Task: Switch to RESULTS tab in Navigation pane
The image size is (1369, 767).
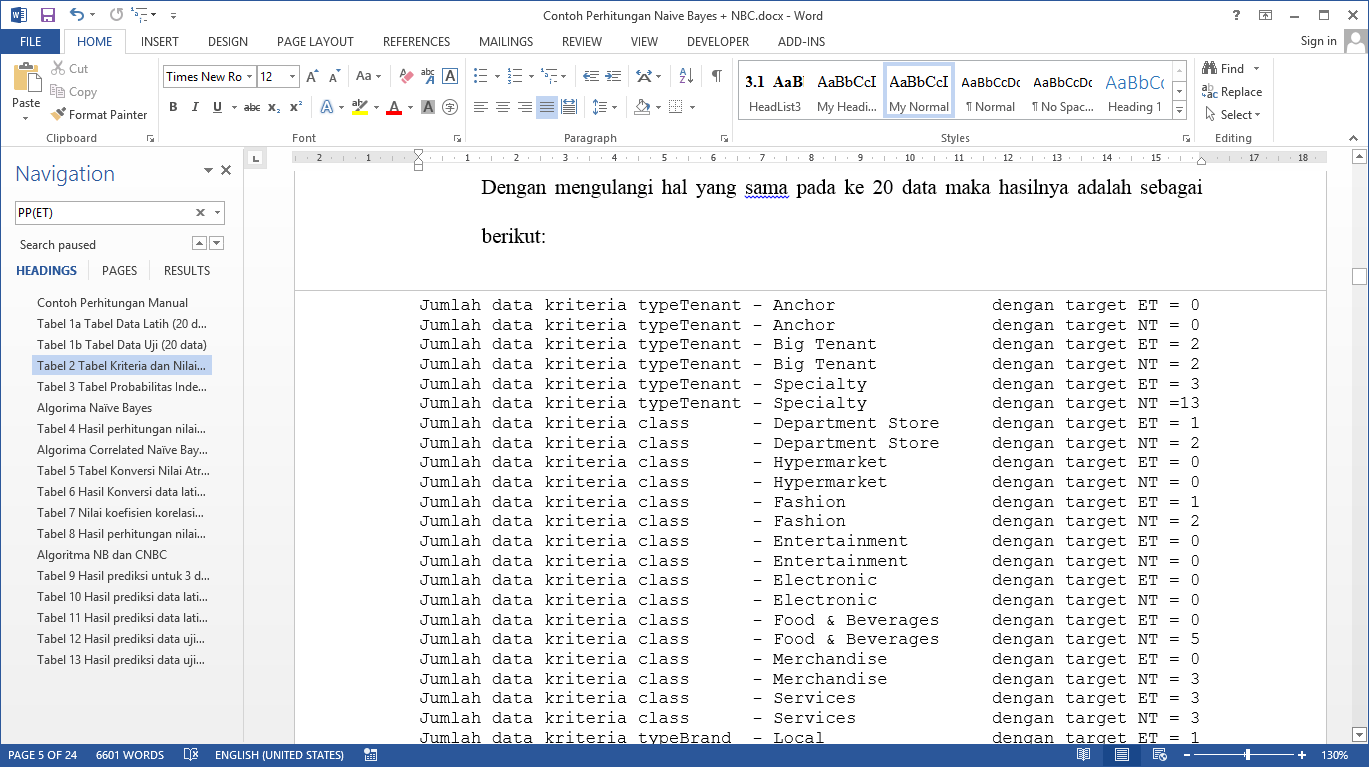Action: point(187,271)
